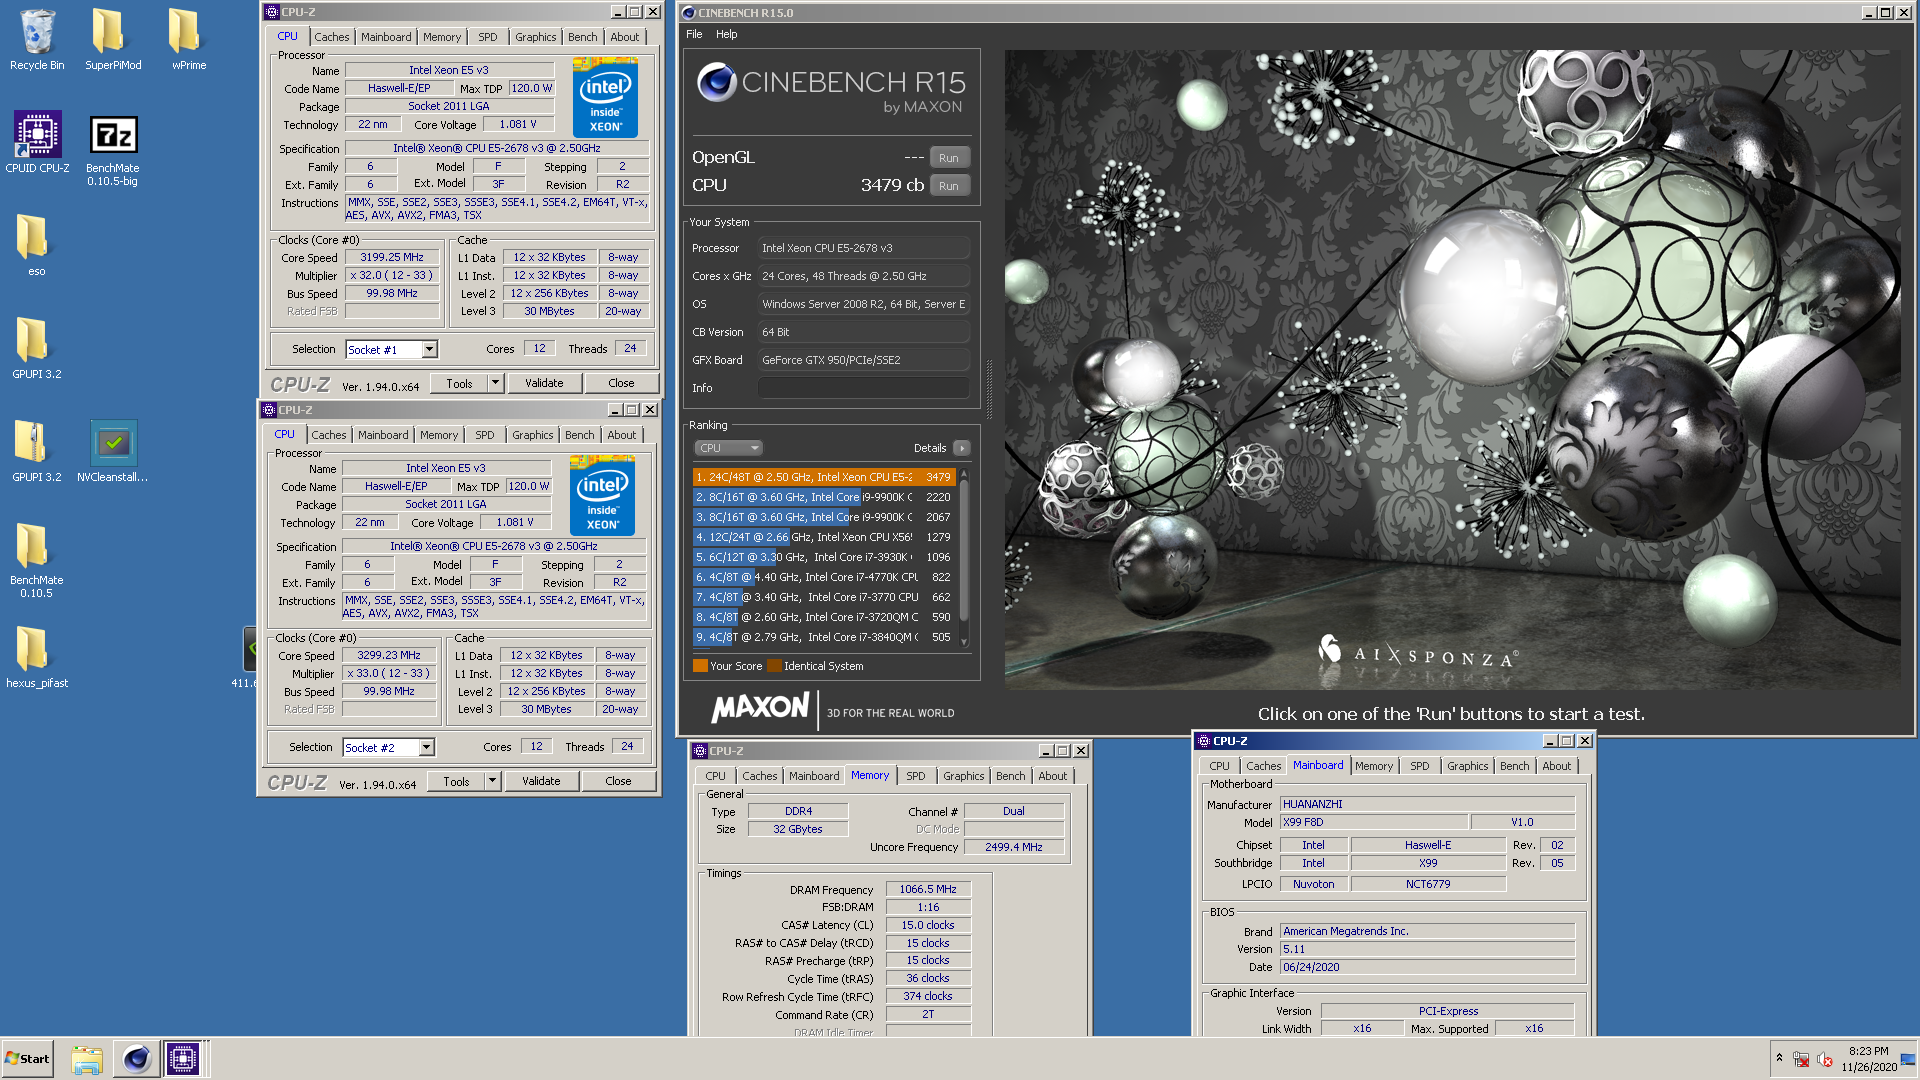Viewport: 1920px width, 1080px height.
Task: Run the OpenGL test in Cinebench
Action: click(949, 158)
